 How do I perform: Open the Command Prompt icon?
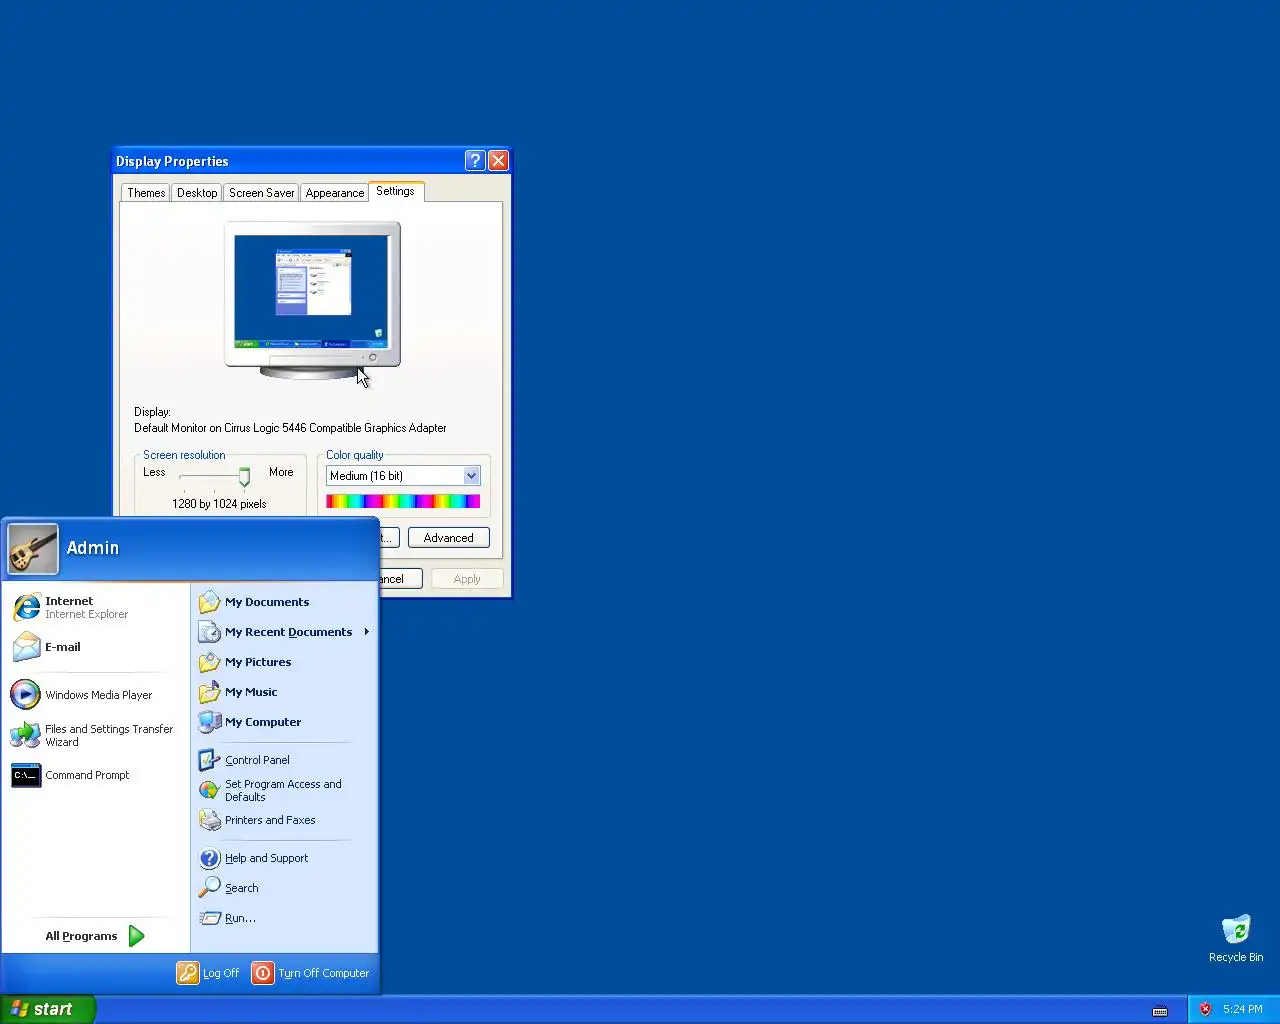pyautogui.click(x=26, y=775)
